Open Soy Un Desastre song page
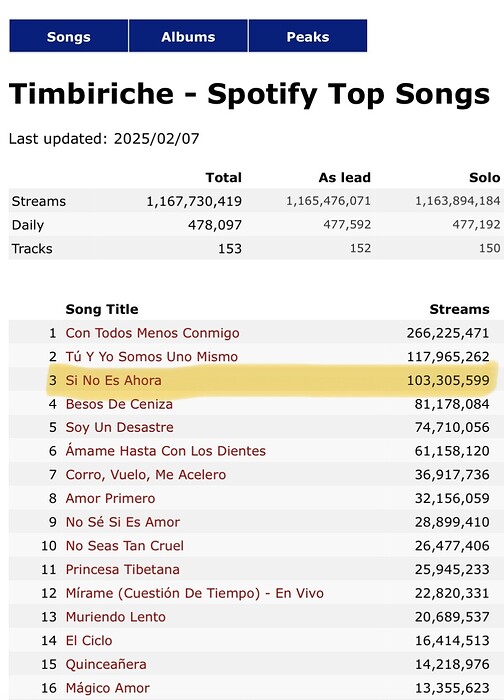Image resolution: width=504 pixels, height=700 pixels. tap(119, 427)
